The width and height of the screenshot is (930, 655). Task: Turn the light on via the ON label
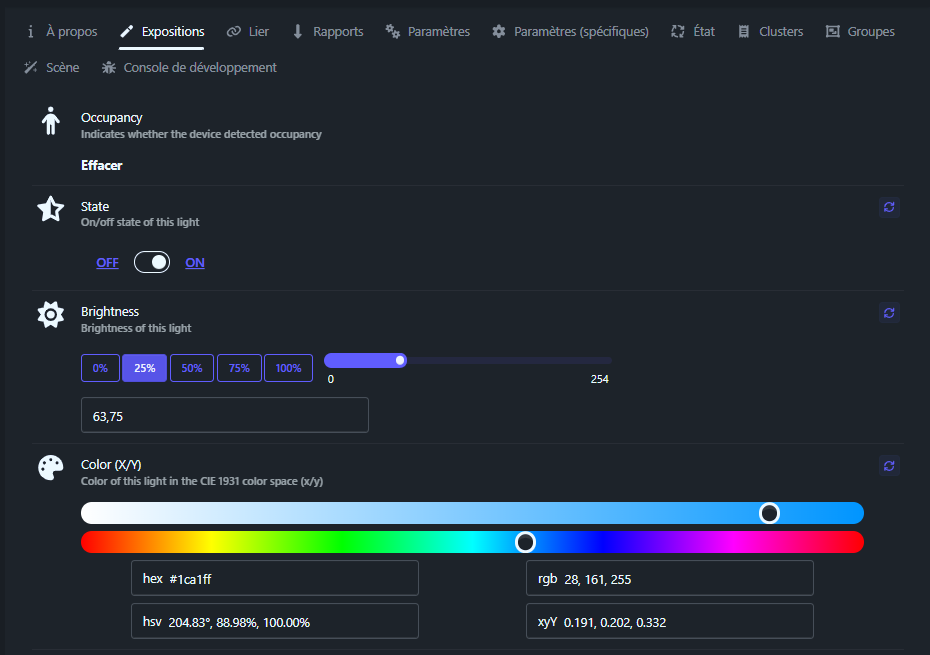[x=194, y=262]
